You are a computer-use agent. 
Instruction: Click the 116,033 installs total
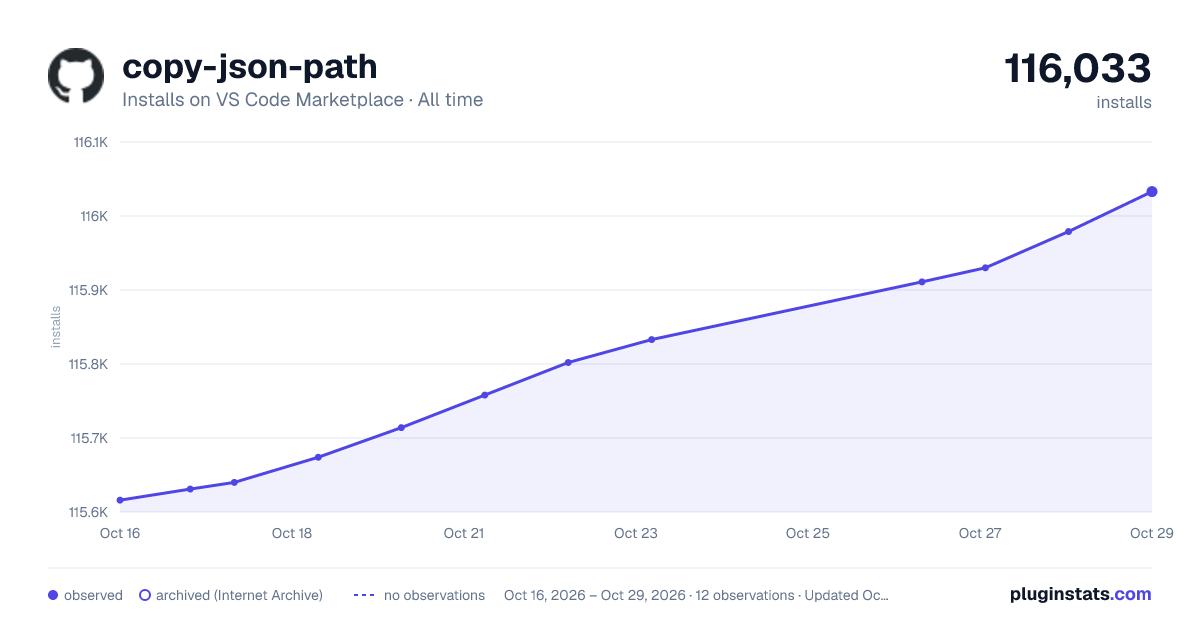[x=1078, y=69]
